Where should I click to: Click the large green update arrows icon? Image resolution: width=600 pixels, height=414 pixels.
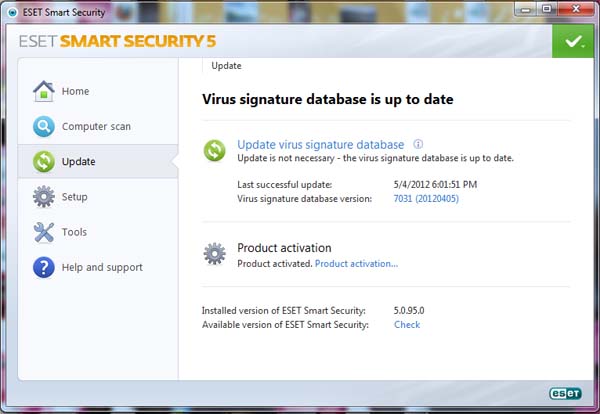click(x=215, y=151)
